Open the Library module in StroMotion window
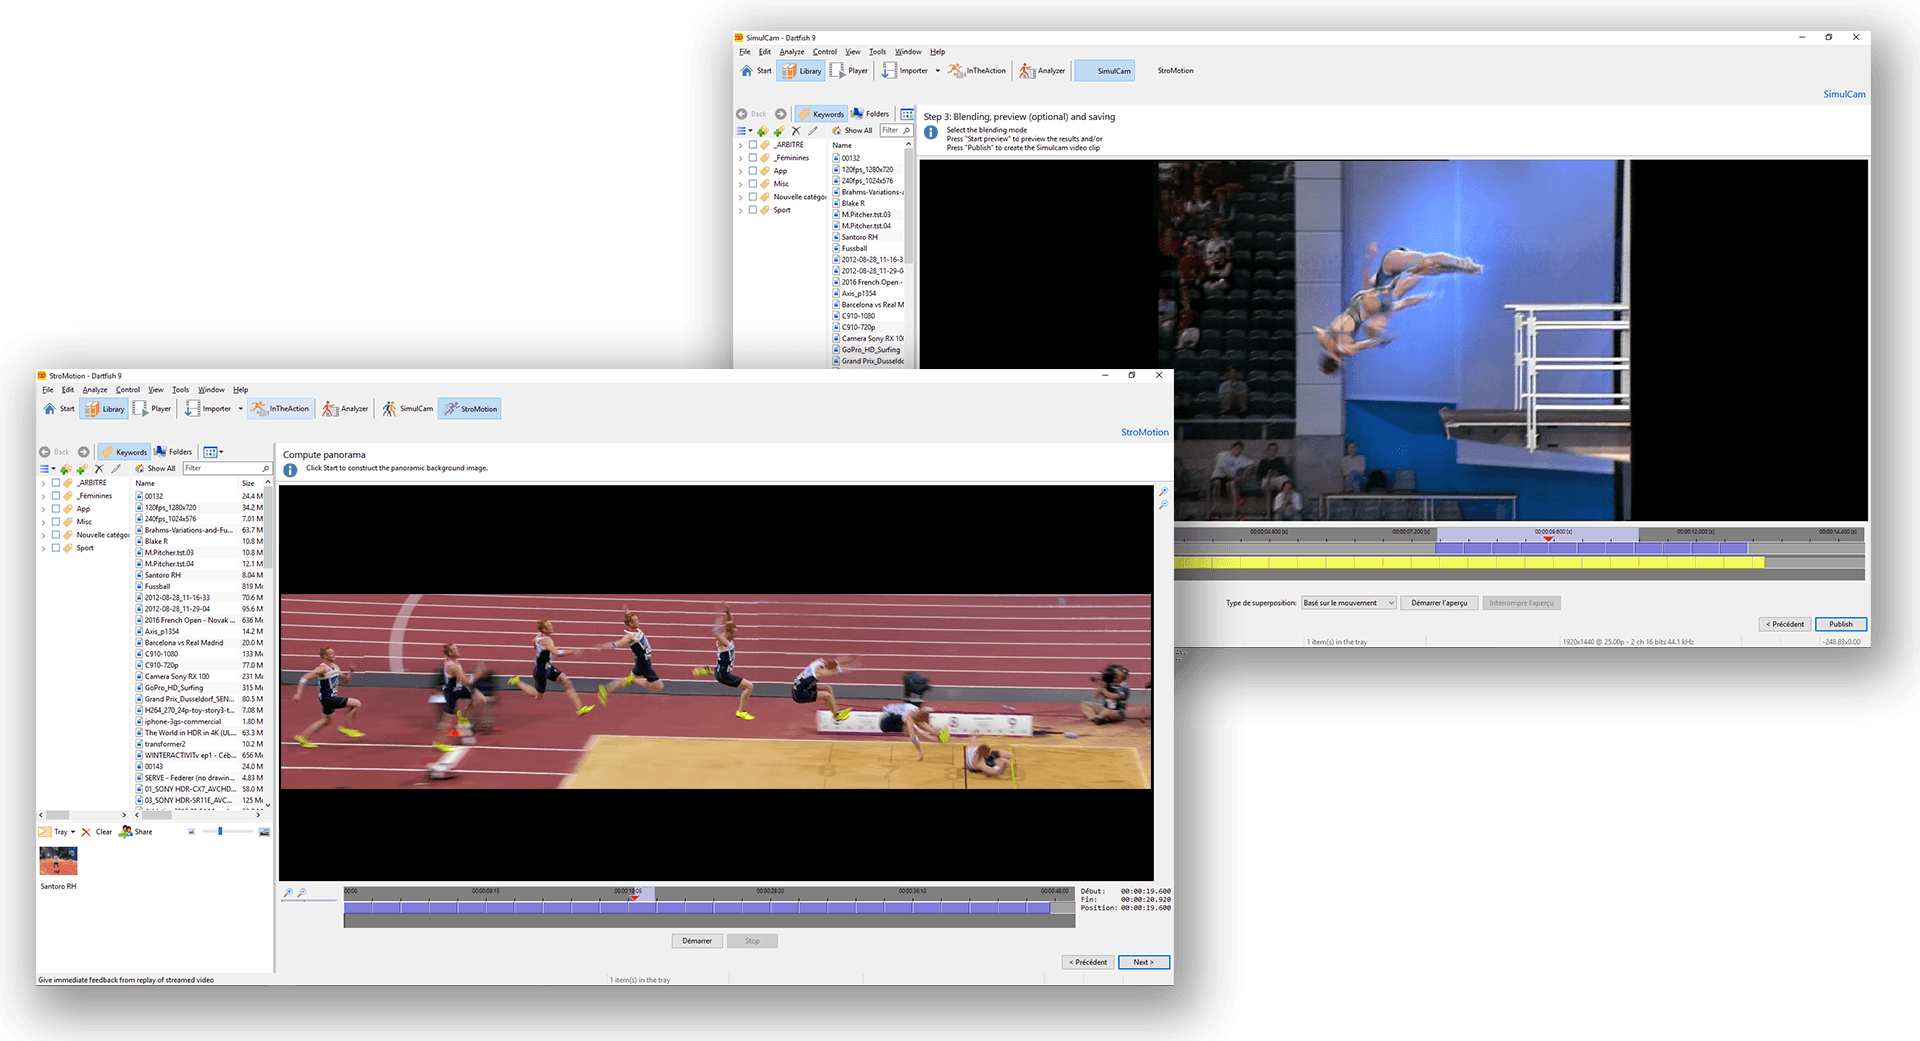 (x=104, y=408)
